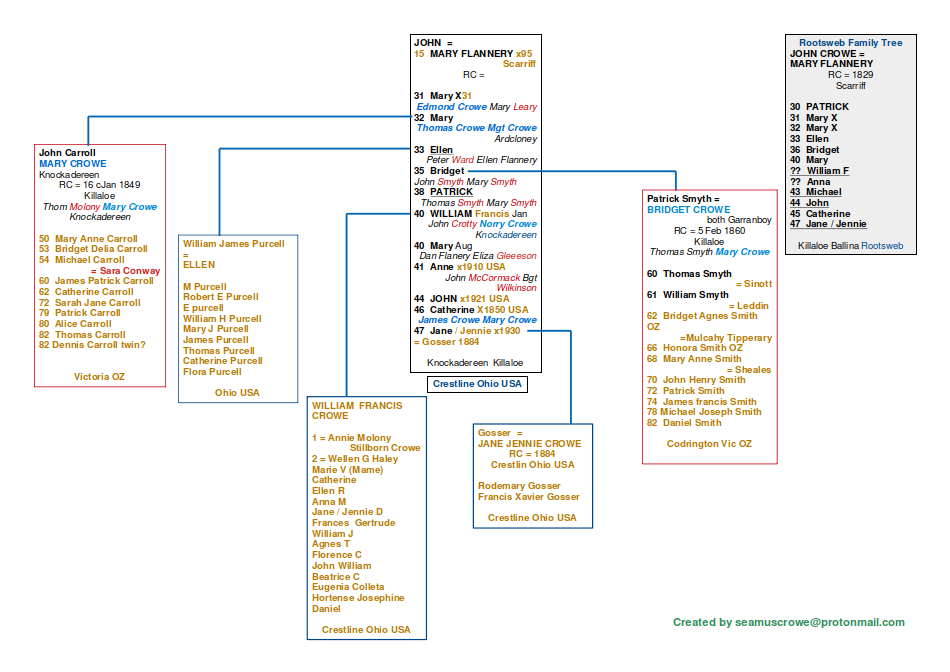Select ELLEN in the William James Purcell box
This screenshot has height=672, width=950.
pos(199,265)
